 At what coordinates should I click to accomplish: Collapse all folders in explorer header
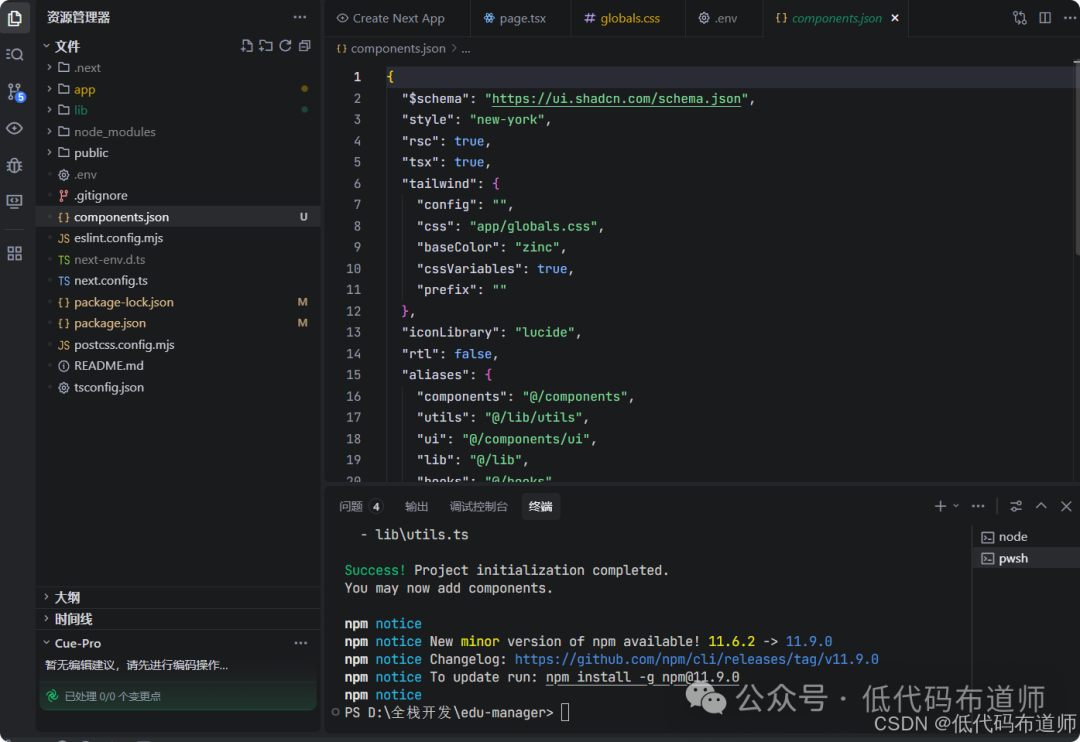coord(304,46)
